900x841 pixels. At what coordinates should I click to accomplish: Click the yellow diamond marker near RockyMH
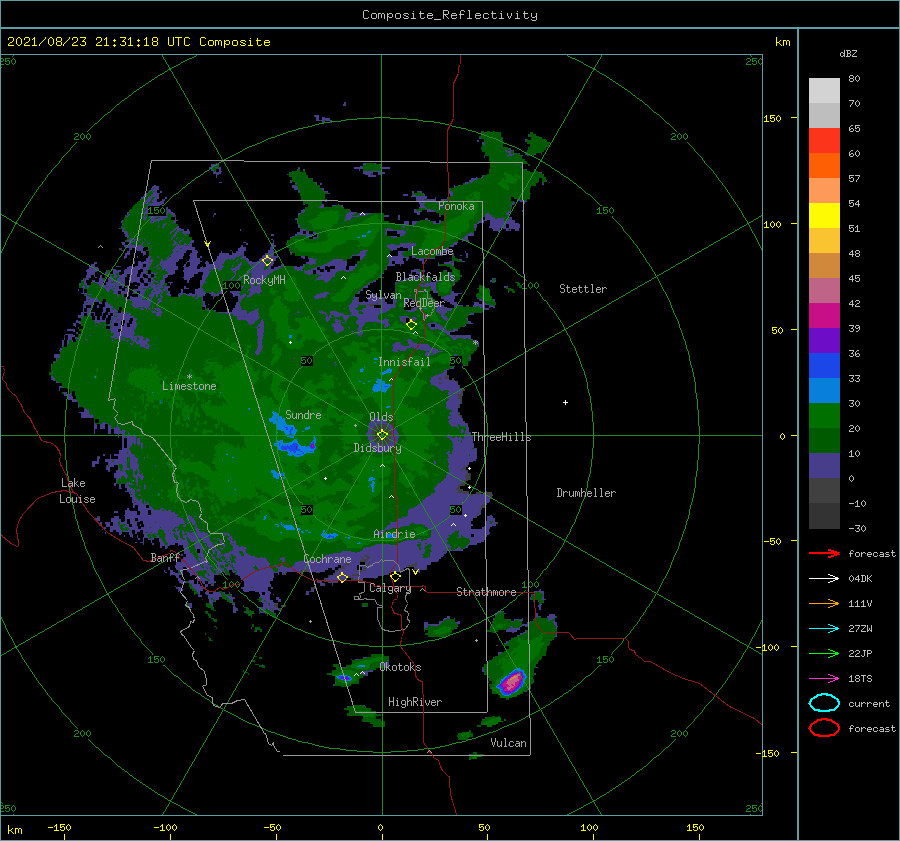267,261
